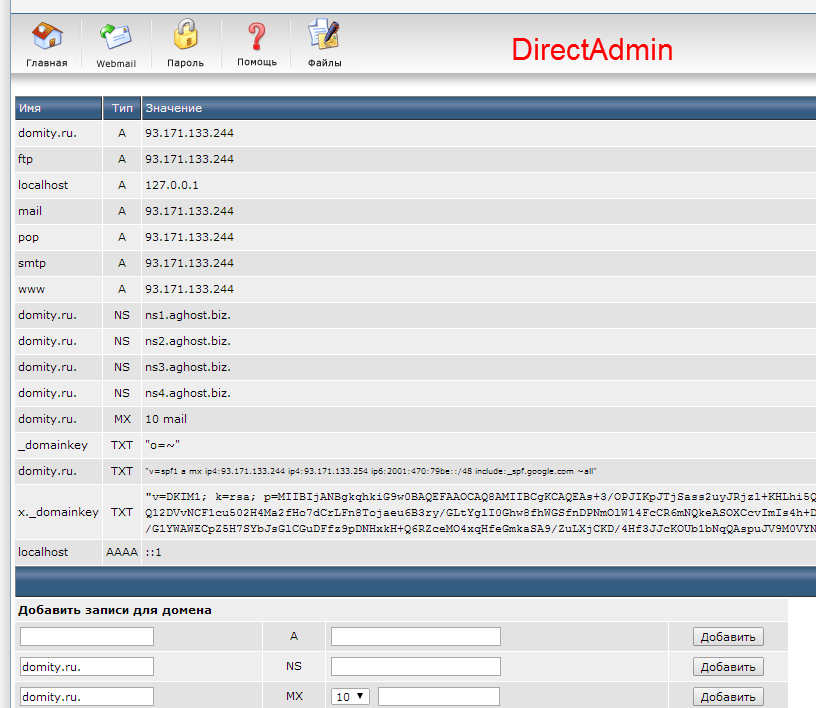Select domity.ru. name in the ns1.aghost.biz. row
The image size is (816, 708).
click(x=47, y=315)
